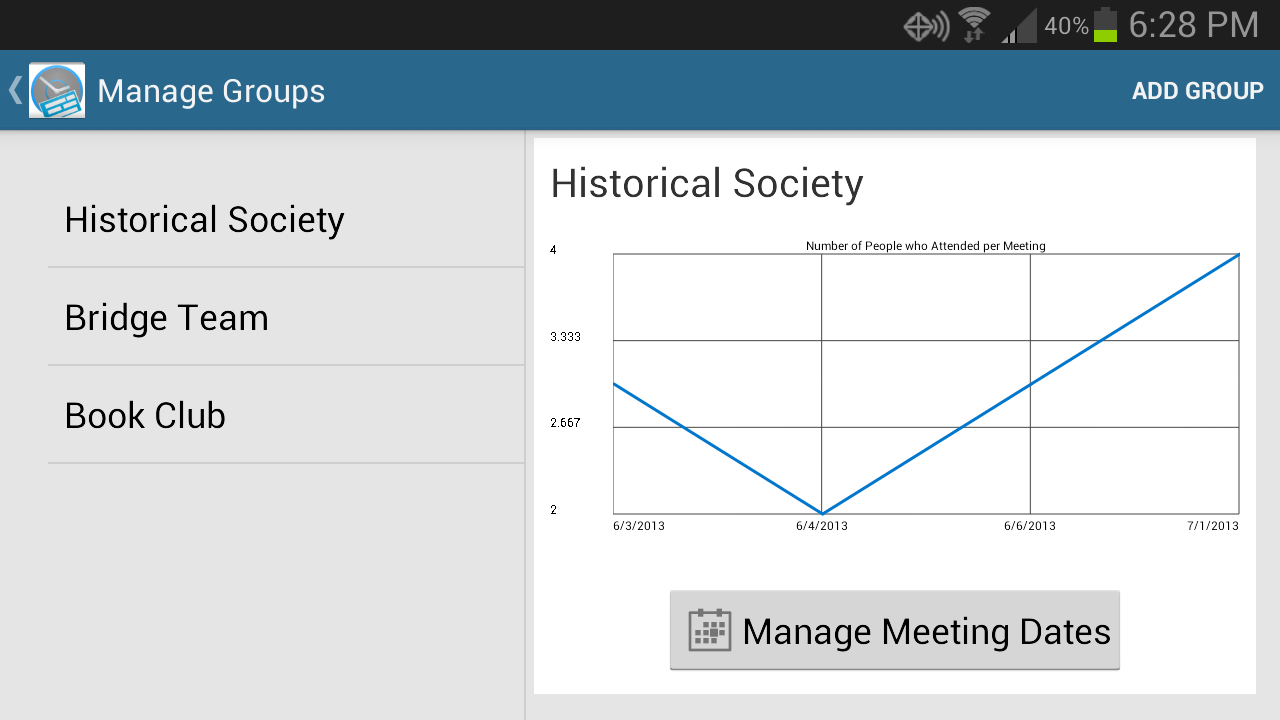Tap the app logo icon in action bar

pos(57,90)
